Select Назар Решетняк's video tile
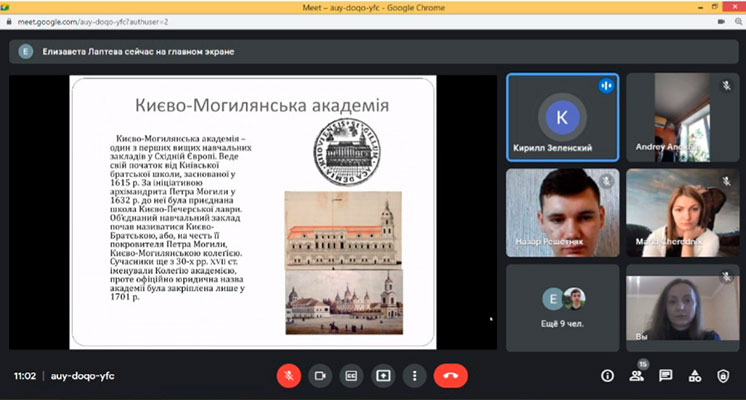746x400 pixels. 561,212
